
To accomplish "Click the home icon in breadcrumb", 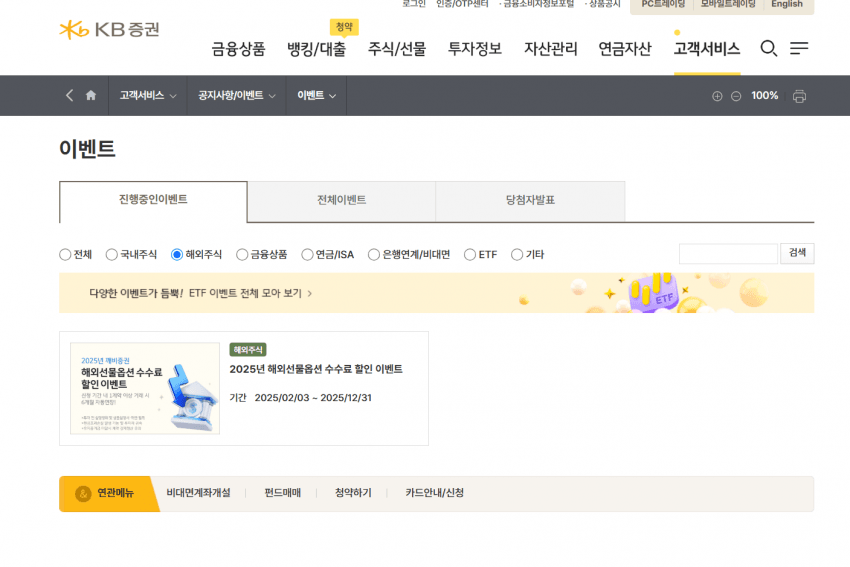I will (x=91, y=96).
